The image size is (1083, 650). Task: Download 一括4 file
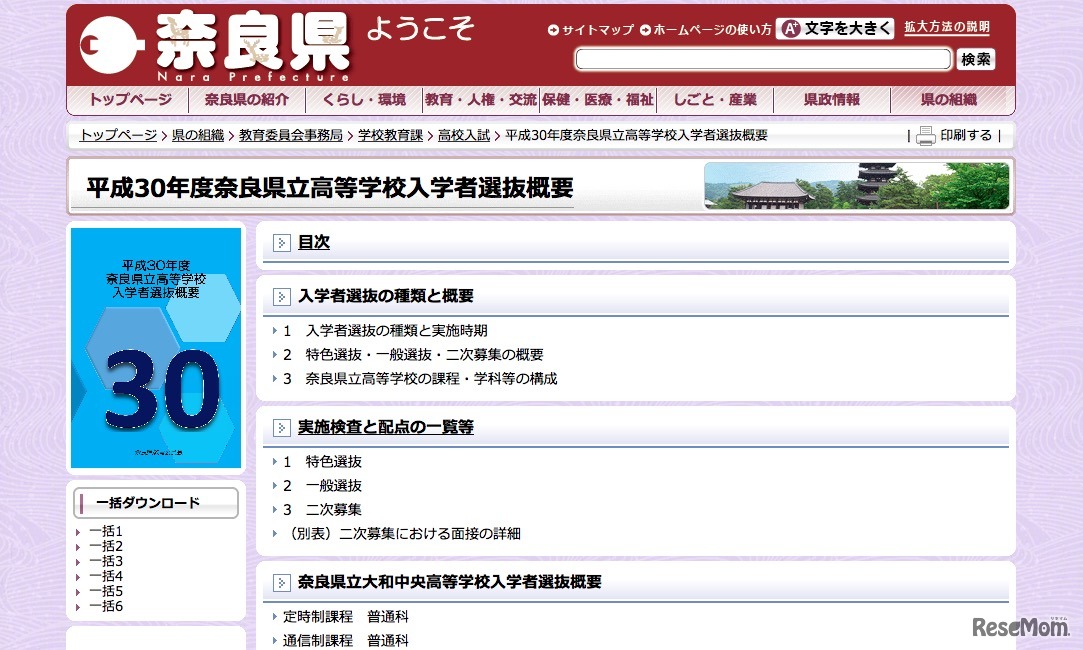pos(106,576)
